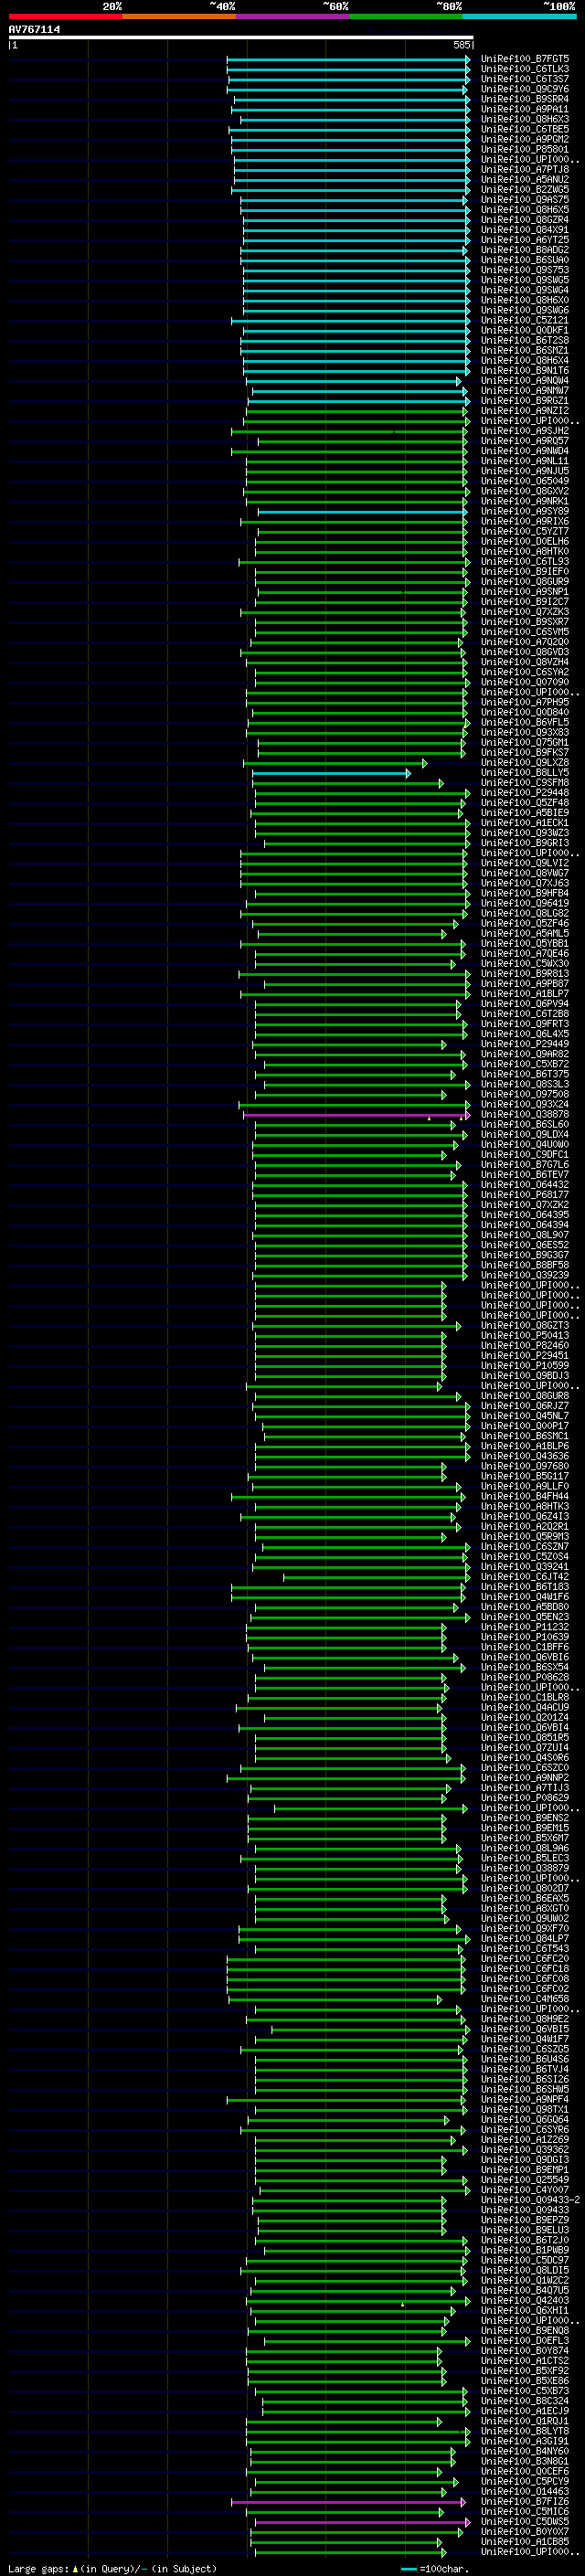Image resolution: width=585 pixels, height=2576 pixels.
Task: Select the UniRef100_Q0DKF1 subject name
Action: [525, 331]
